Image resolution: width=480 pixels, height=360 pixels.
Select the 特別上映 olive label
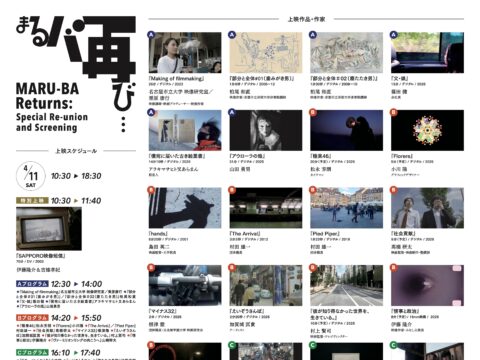32,201
